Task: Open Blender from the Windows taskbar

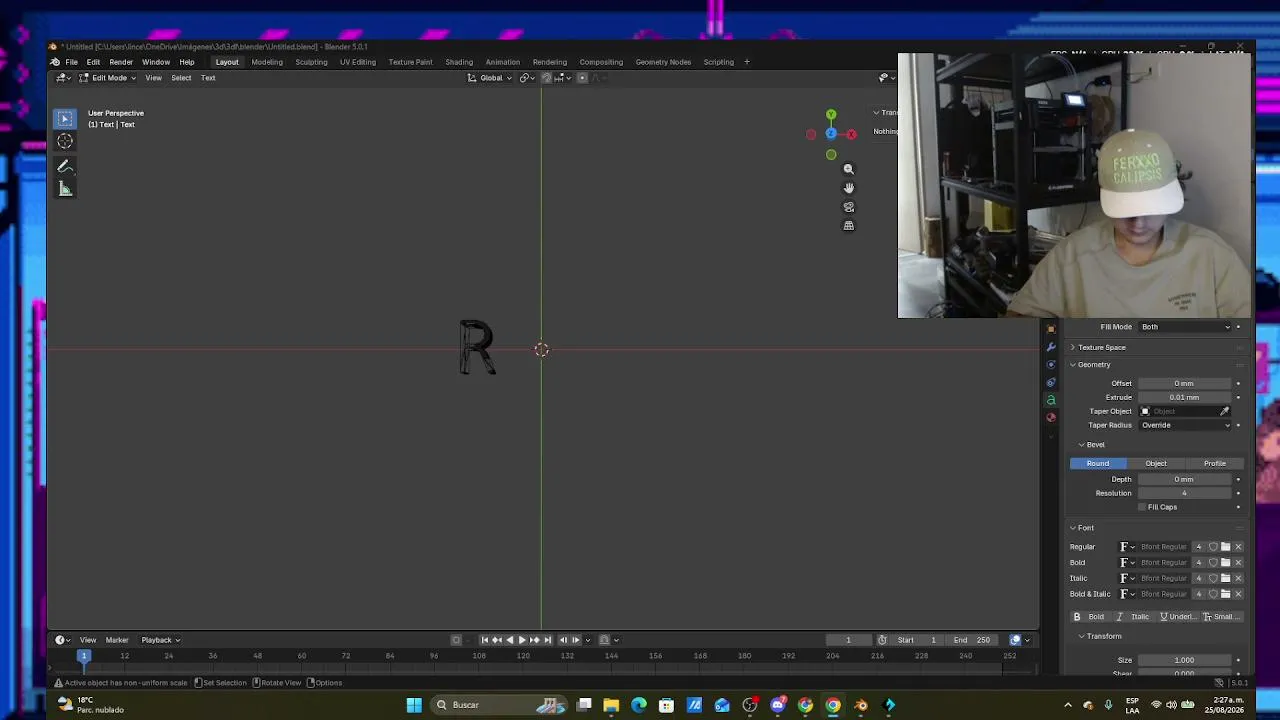Action: (861, 705)
